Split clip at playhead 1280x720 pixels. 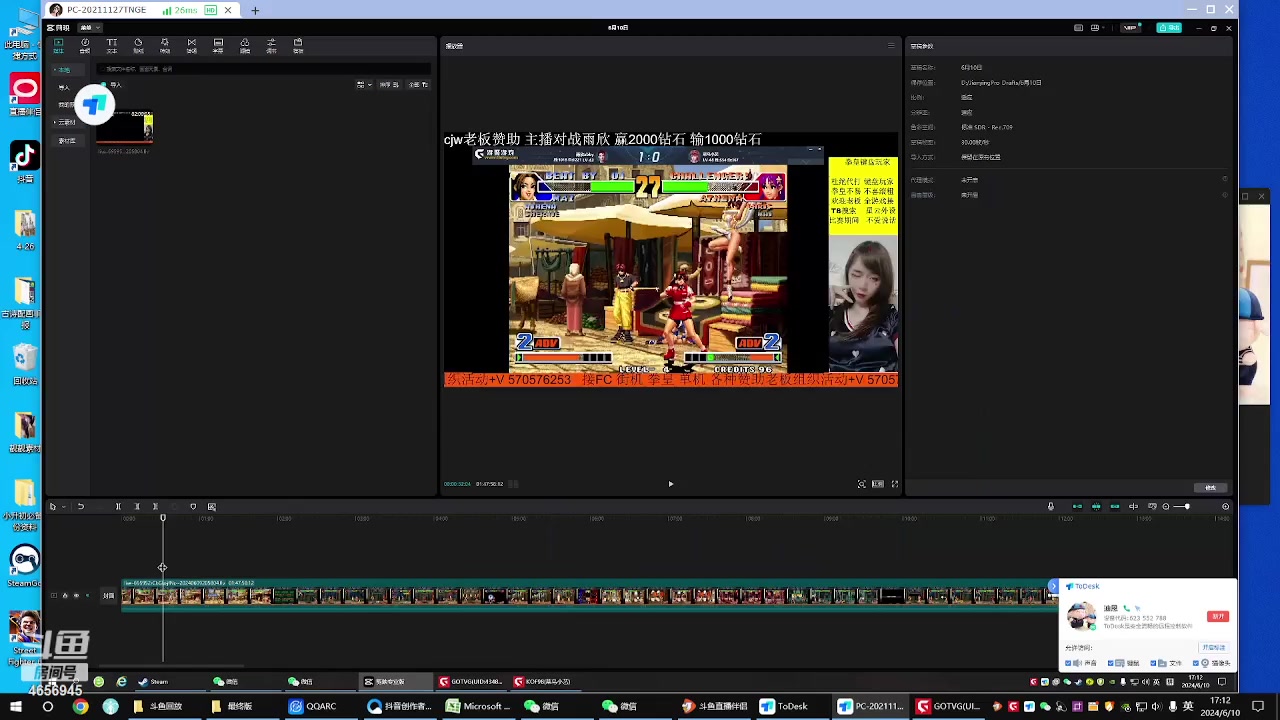pos(118,507)
